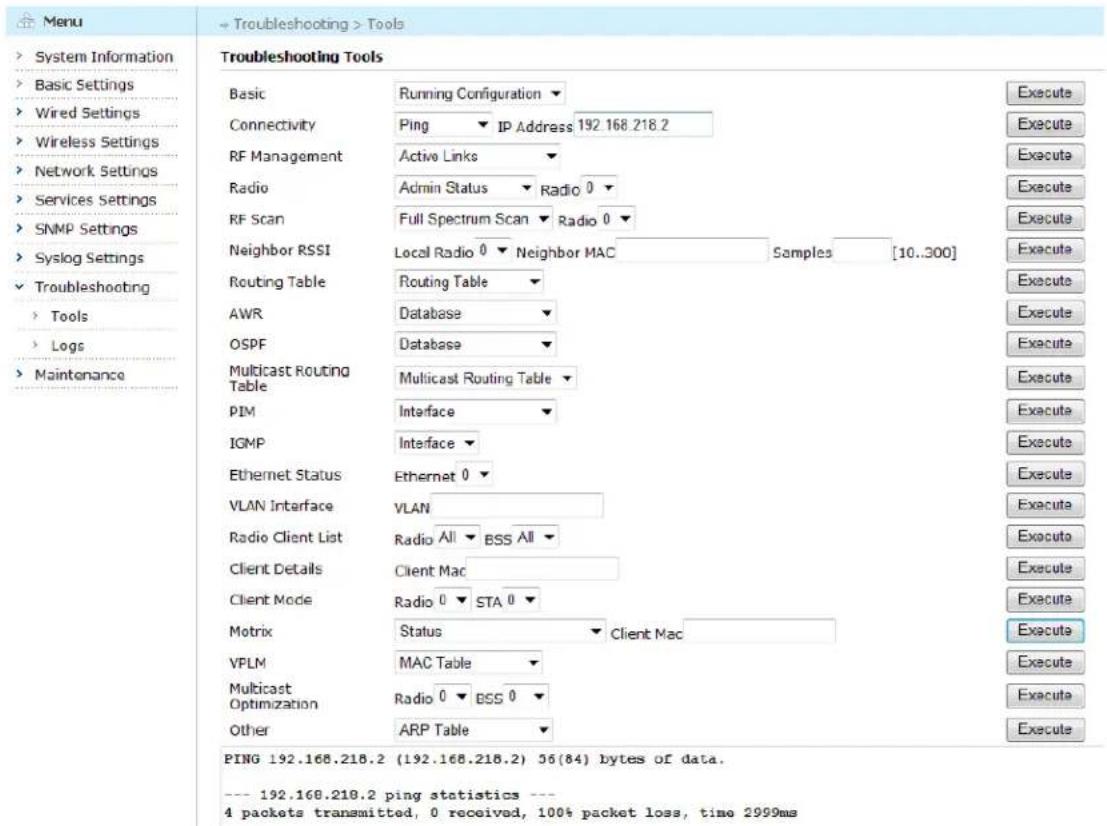
Task: Execute the Connectivity ping
Action: click(x=1045, y=124)
